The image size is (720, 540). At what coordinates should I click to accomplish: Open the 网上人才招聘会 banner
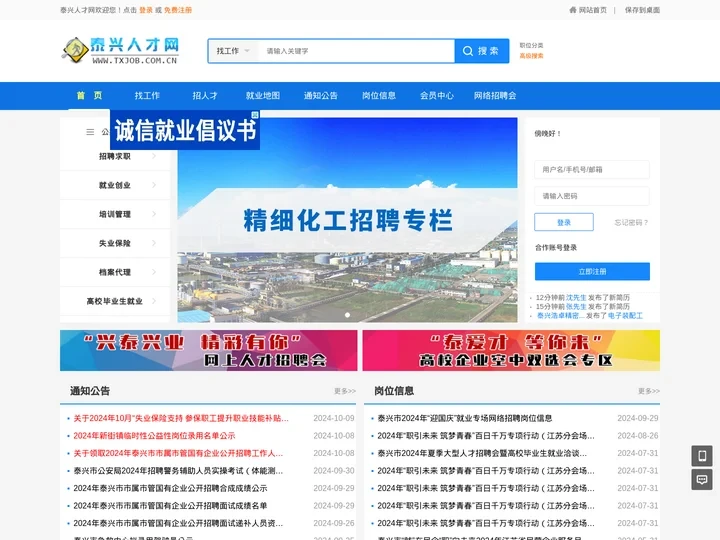[208, 350]
